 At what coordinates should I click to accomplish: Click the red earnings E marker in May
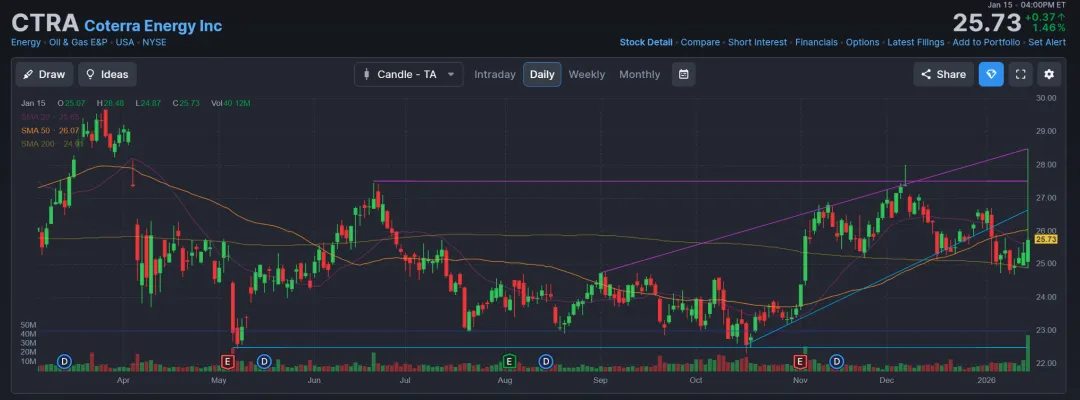click(227, 361)
